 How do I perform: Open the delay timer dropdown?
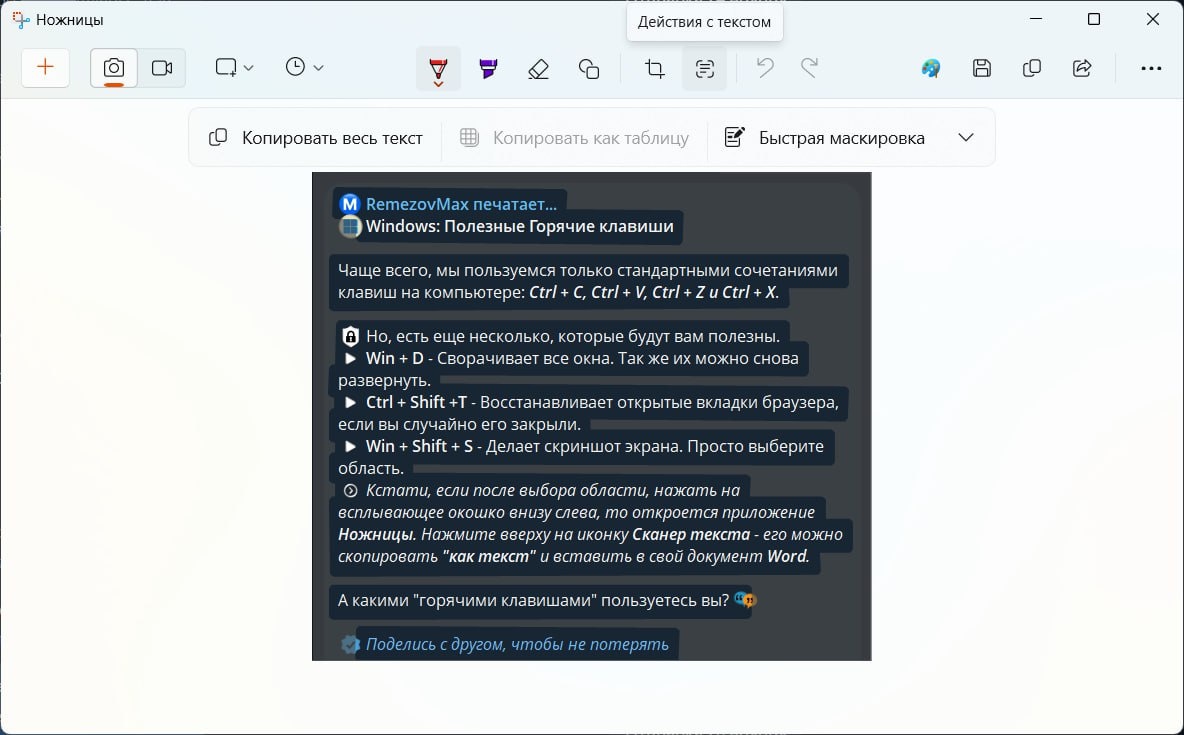pos(304,68)
